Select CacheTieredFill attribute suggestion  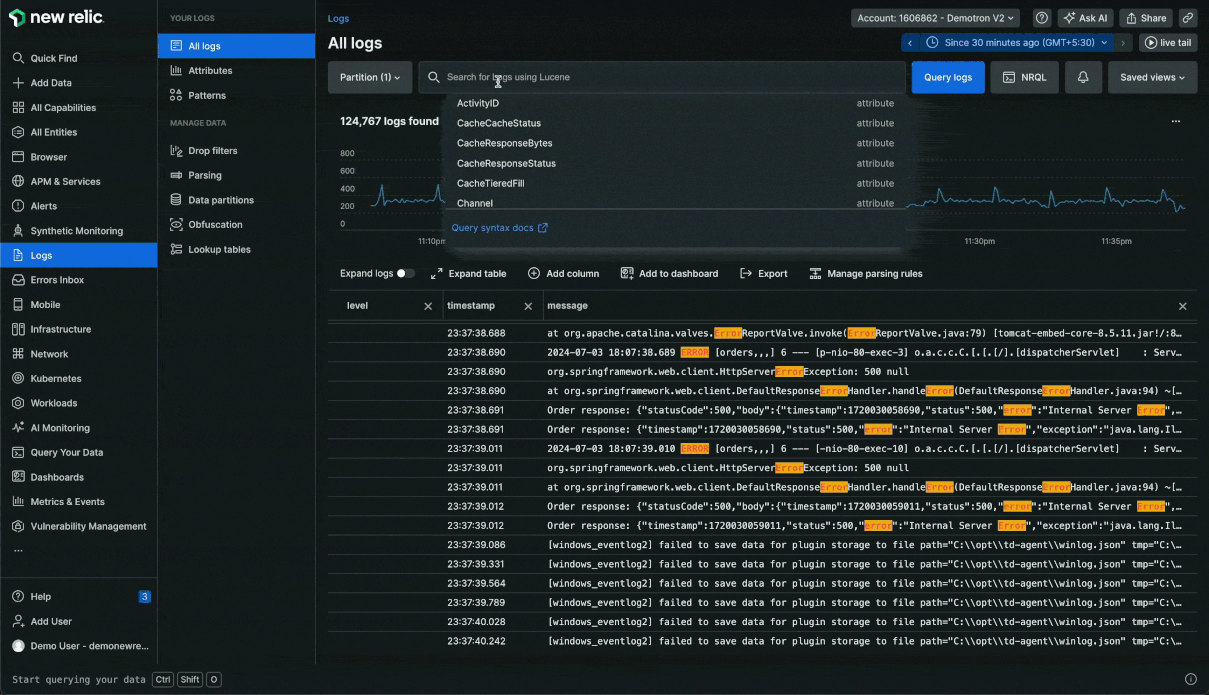point(675,183)
